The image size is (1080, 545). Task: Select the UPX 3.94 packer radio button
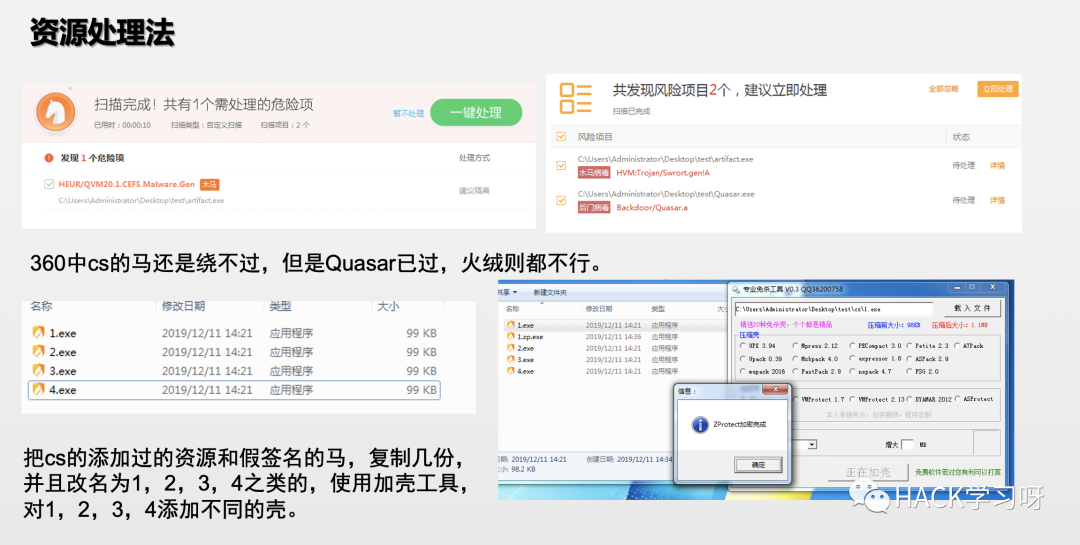coord(742,345)
